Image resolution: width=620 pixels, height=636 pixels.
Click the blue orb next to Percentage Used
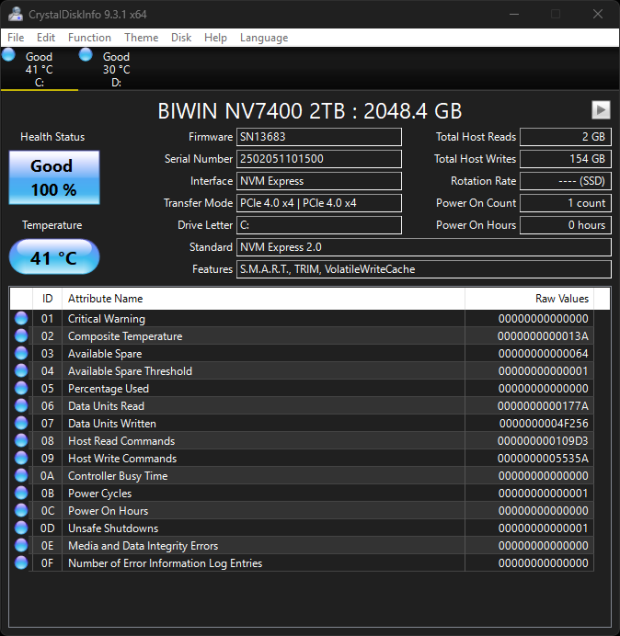click(x=21, y=389)
